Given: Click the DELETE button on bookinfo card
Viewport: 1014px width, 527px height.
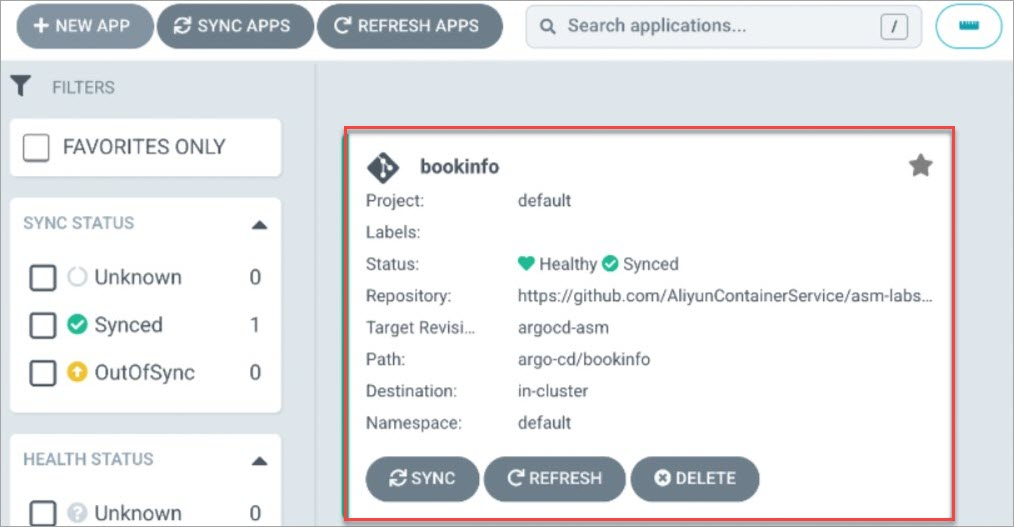Looking at the screenshot, I should click(x=695, y=479).
